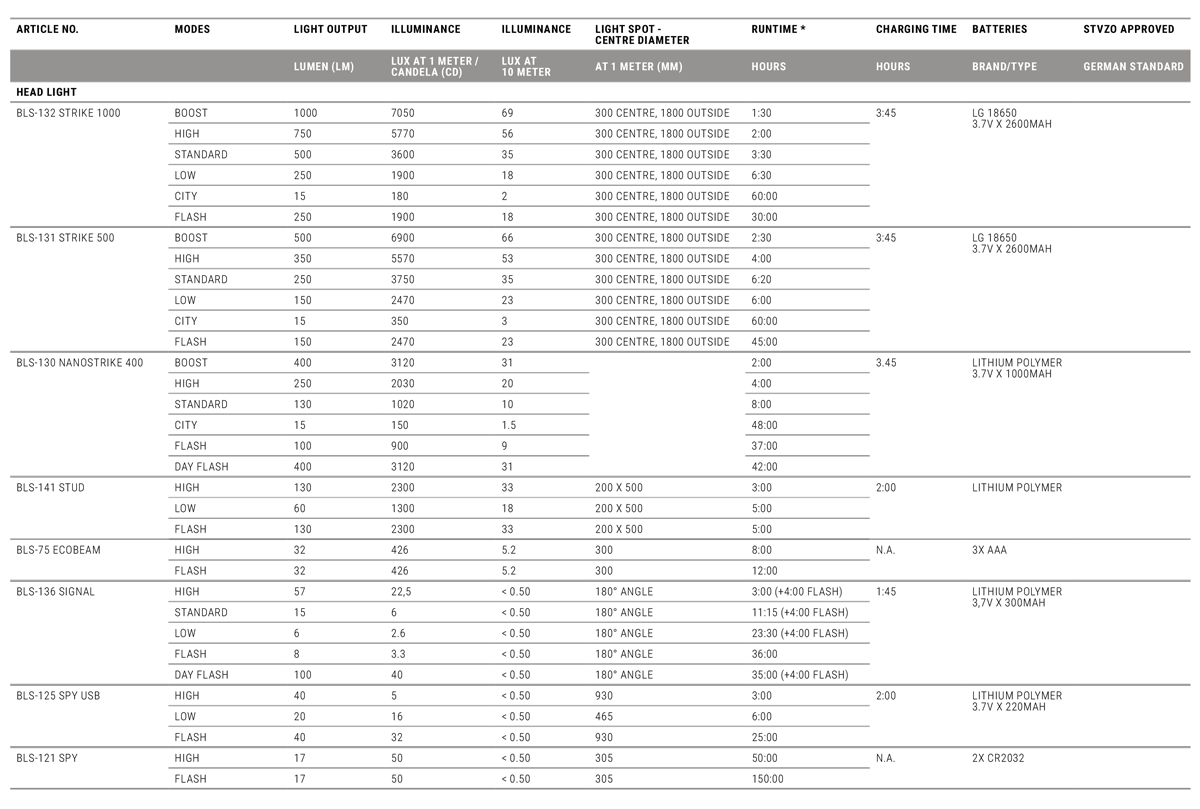This screenshot has width=1200, height=809.
Task: Click the 5770 illuminance value
Action: (x=403, y=134)
